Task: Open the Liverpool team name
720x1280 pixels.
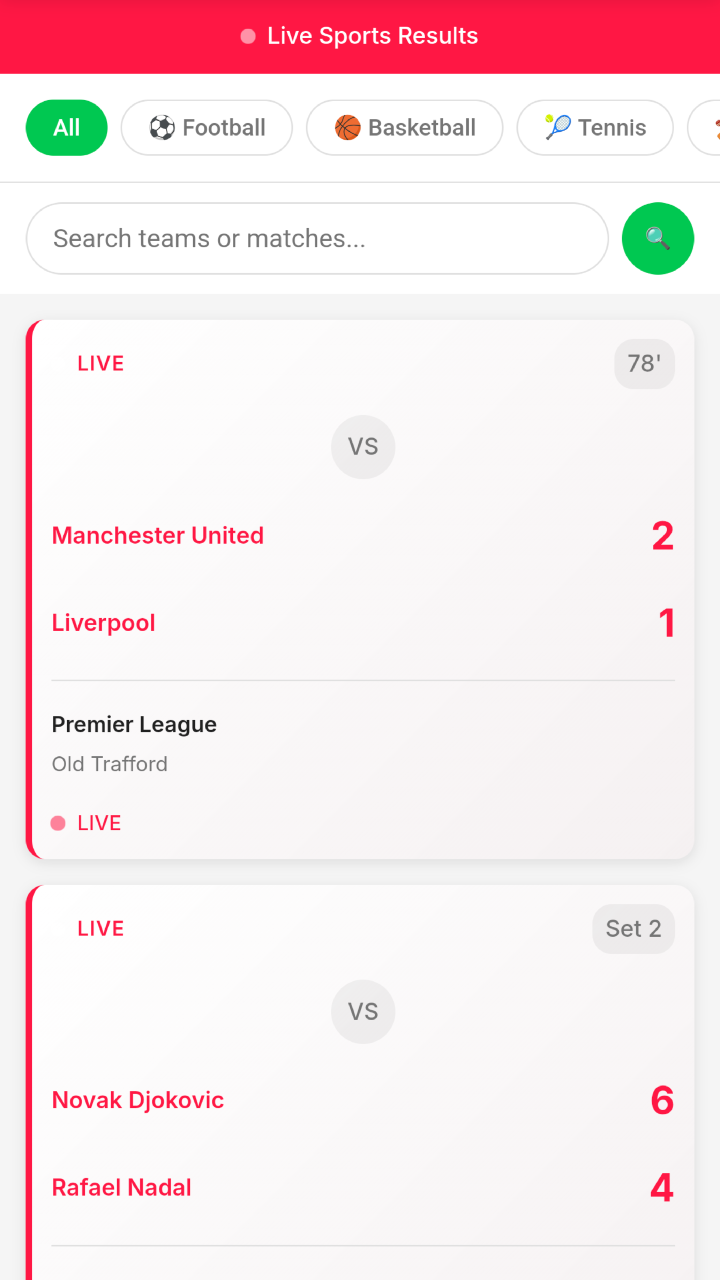Action: pos(104,622)
